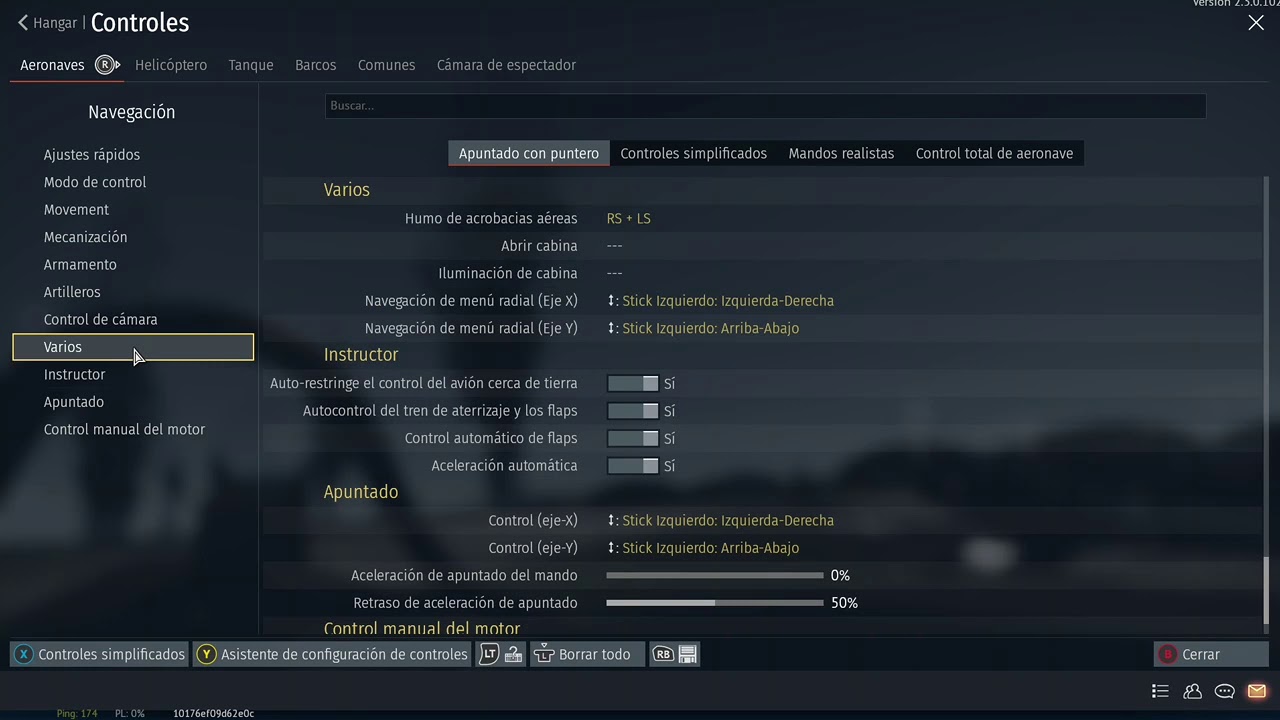Jump to Armamento section
1280x720 pixels.
pyautogui.click(x=80, y=265)
